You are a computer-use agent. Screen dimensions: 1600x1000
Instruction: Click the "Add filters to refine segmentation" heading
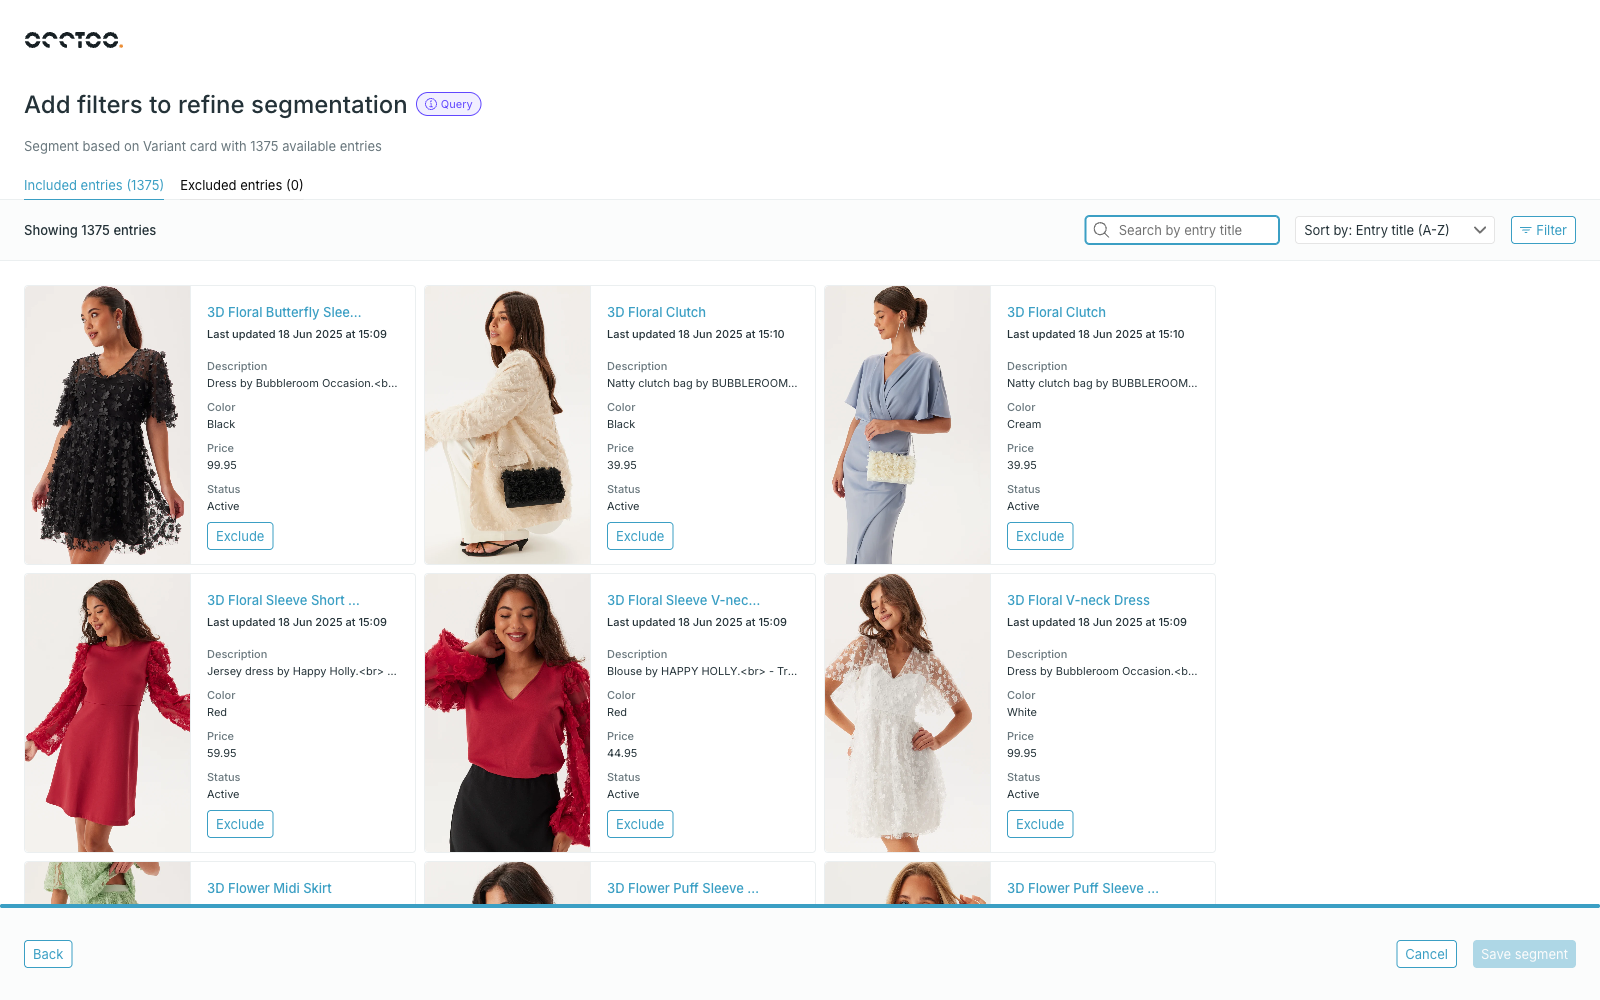pos(216,105)
